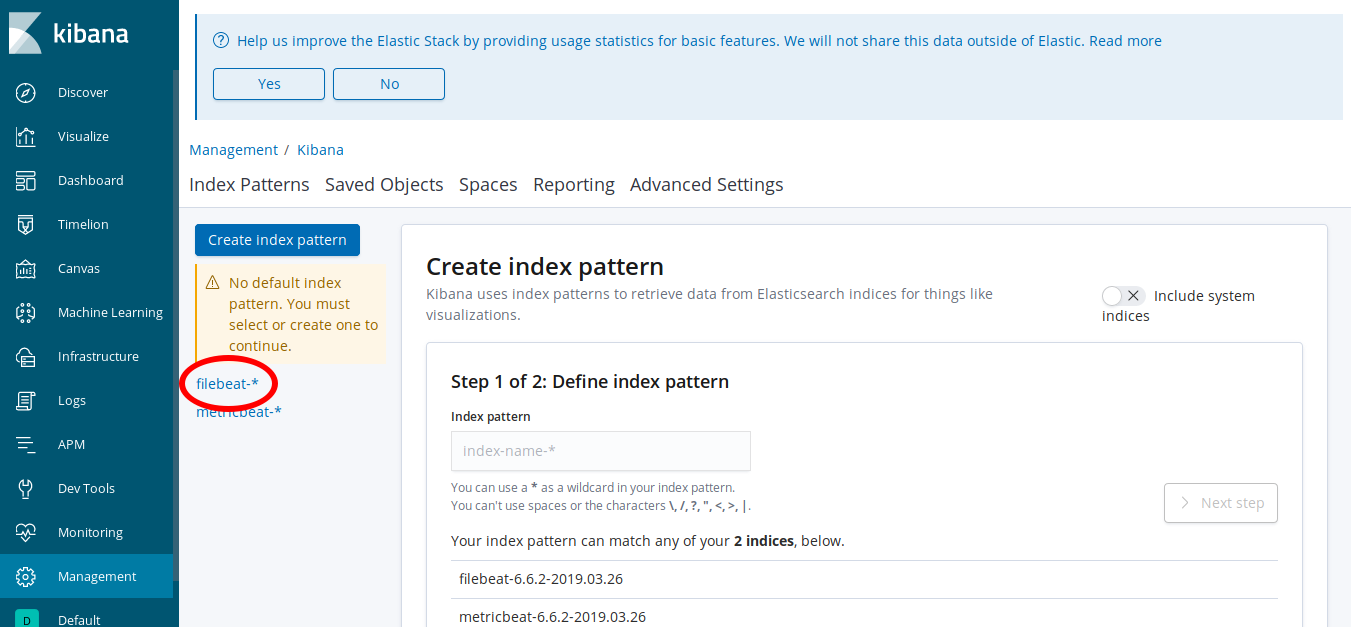Image resolution: width=1351 pixels, height=627 pixels.
Task: Switch to the Spaces tab
Action: point(488,184)
